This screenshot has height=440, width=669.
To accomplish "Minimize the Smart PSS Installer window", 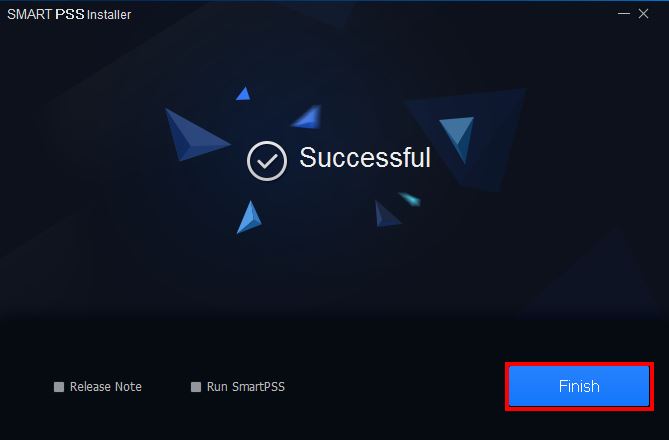I will [624, 14].
